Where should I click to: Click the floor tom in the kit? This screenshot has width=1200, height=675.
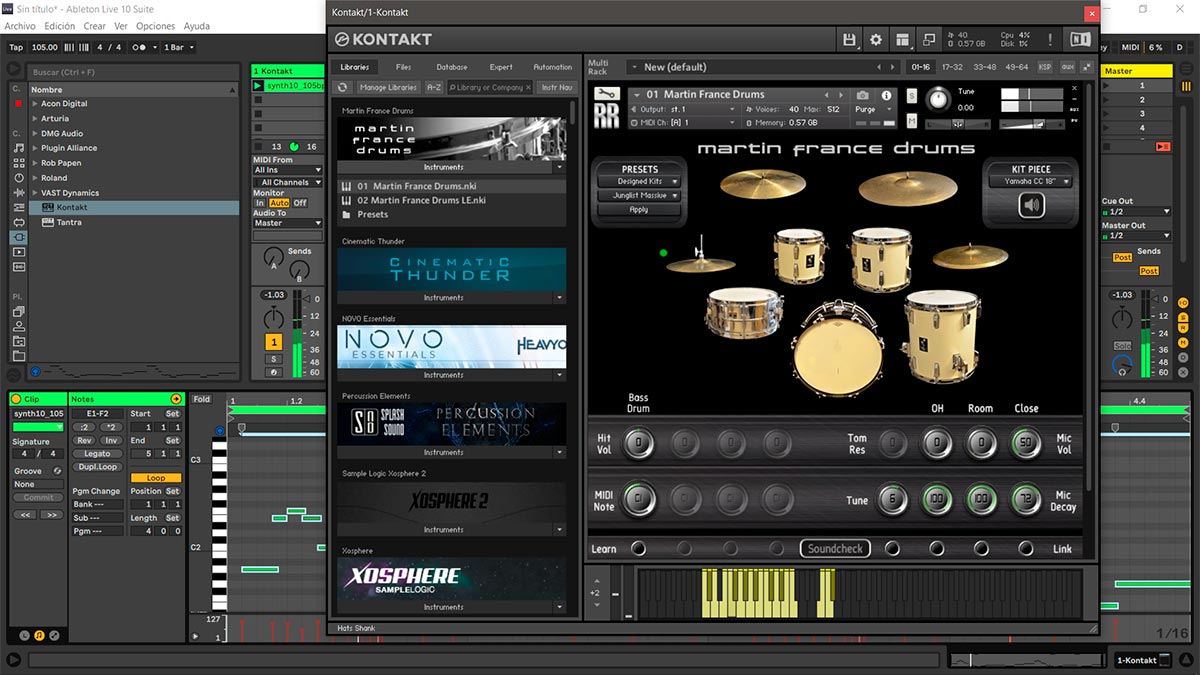[x=941, y=335]
